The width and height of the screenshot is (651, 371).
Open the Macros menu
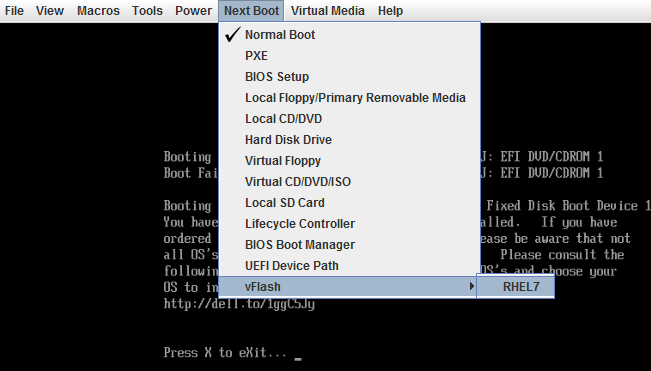(98, 11)
